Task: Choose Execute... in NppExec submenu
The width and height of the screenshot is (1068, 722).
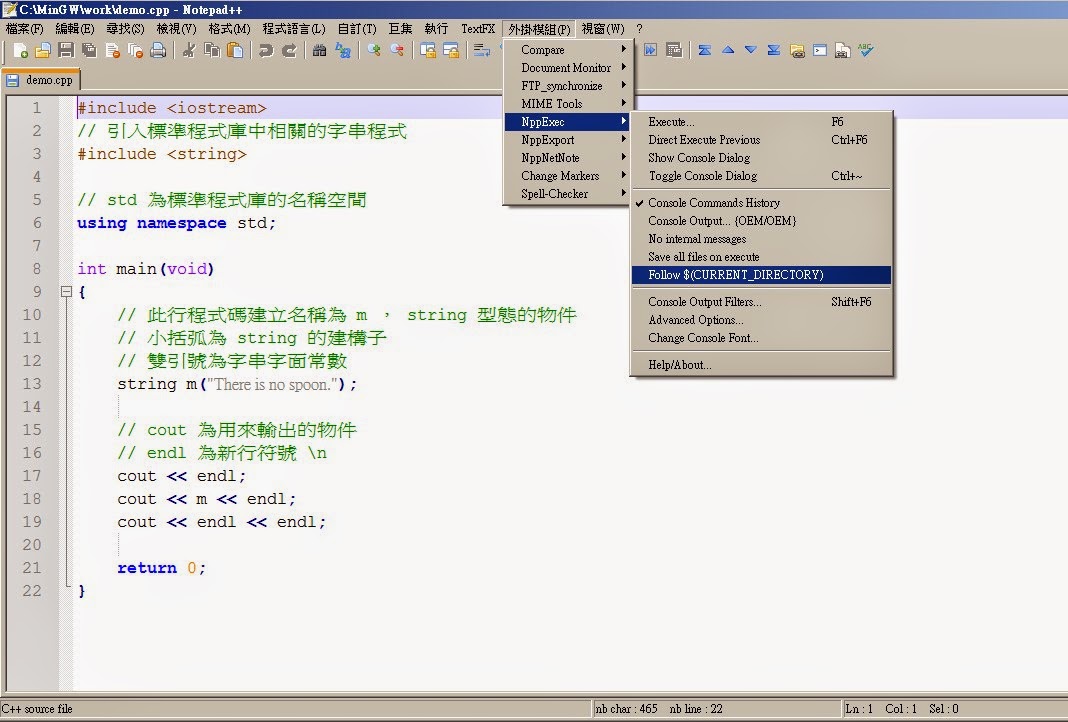Action: [x=761, y=122]
